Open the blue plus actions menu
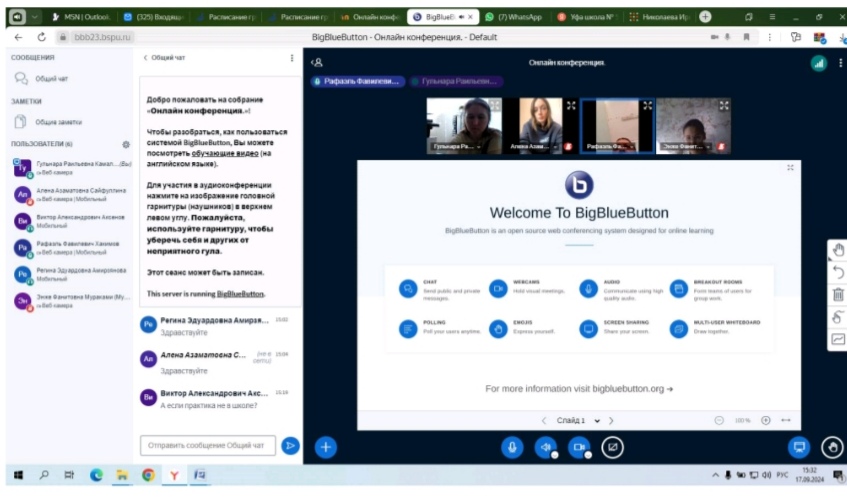Image resolution: width=847 pixels, height=502 pixels. coord(325,447)
